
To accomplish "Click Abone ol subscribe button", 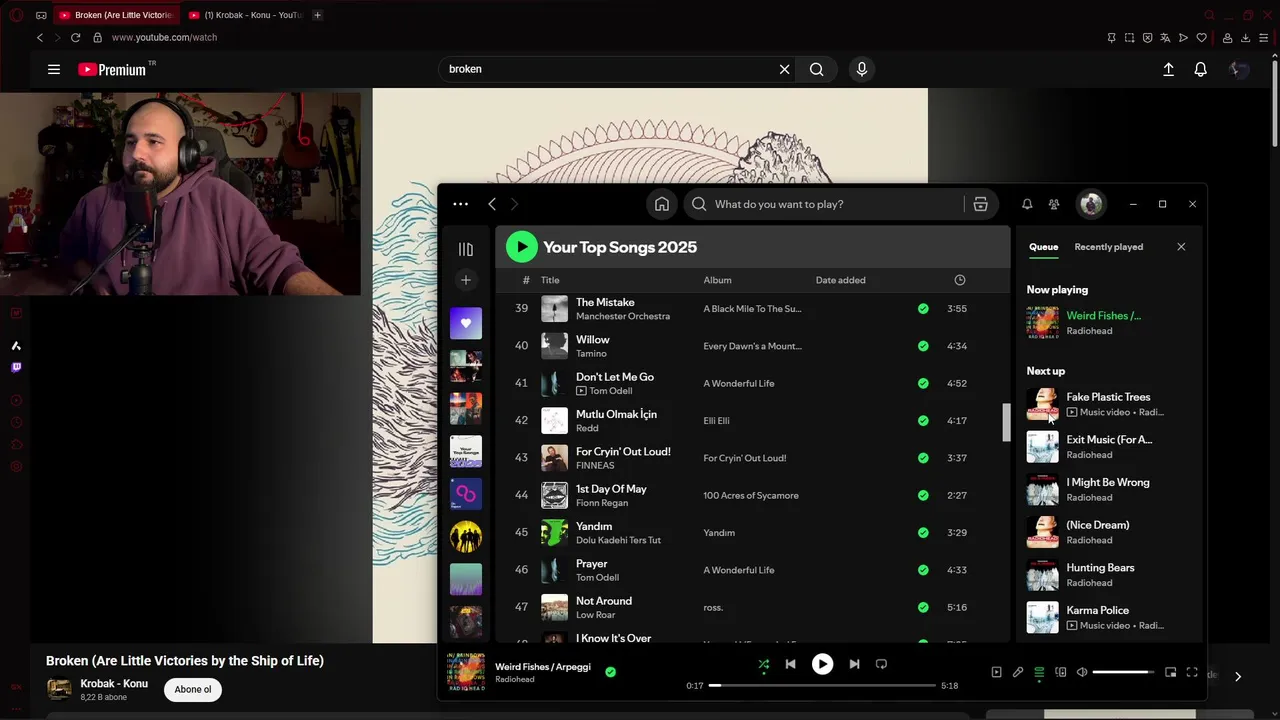I will pyautogui.click(x=193, y=690).
